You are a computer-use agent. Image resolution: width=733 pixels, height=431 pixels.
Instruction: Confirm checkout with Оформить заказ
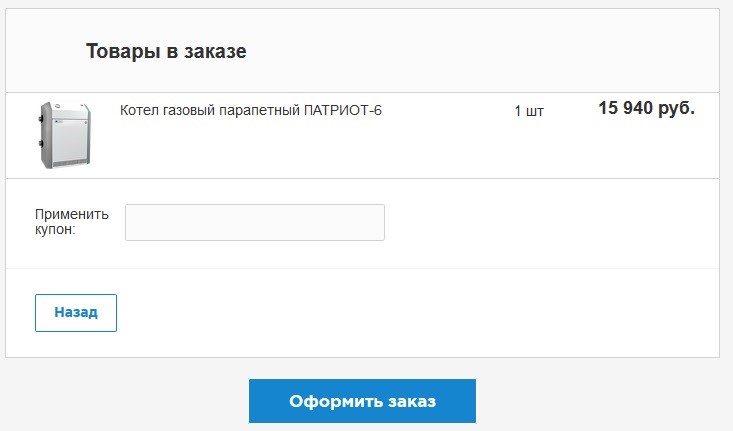pyautogui.click(x=362, y=401)
